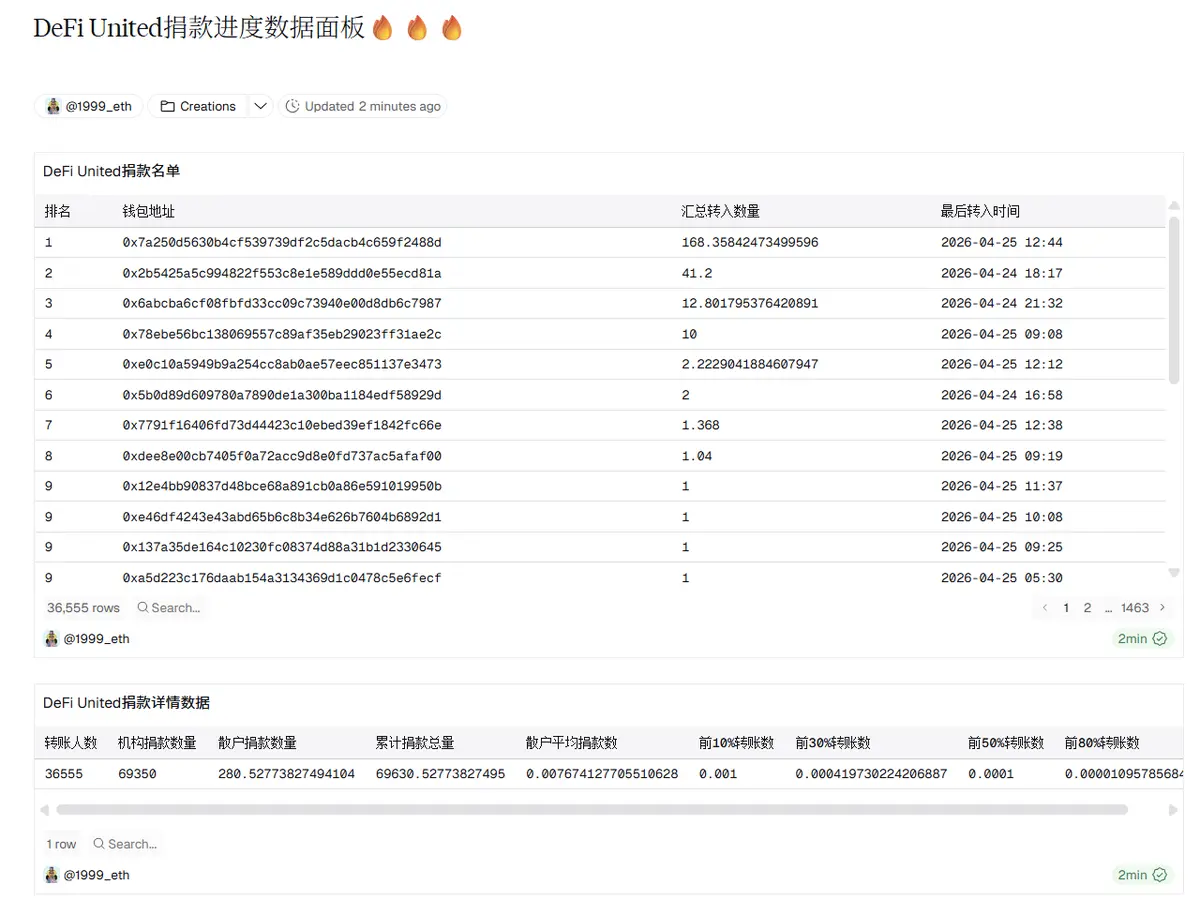Click the Updated 2 minutes ago clock badge

pyautogui.click(x=363, y=106)
